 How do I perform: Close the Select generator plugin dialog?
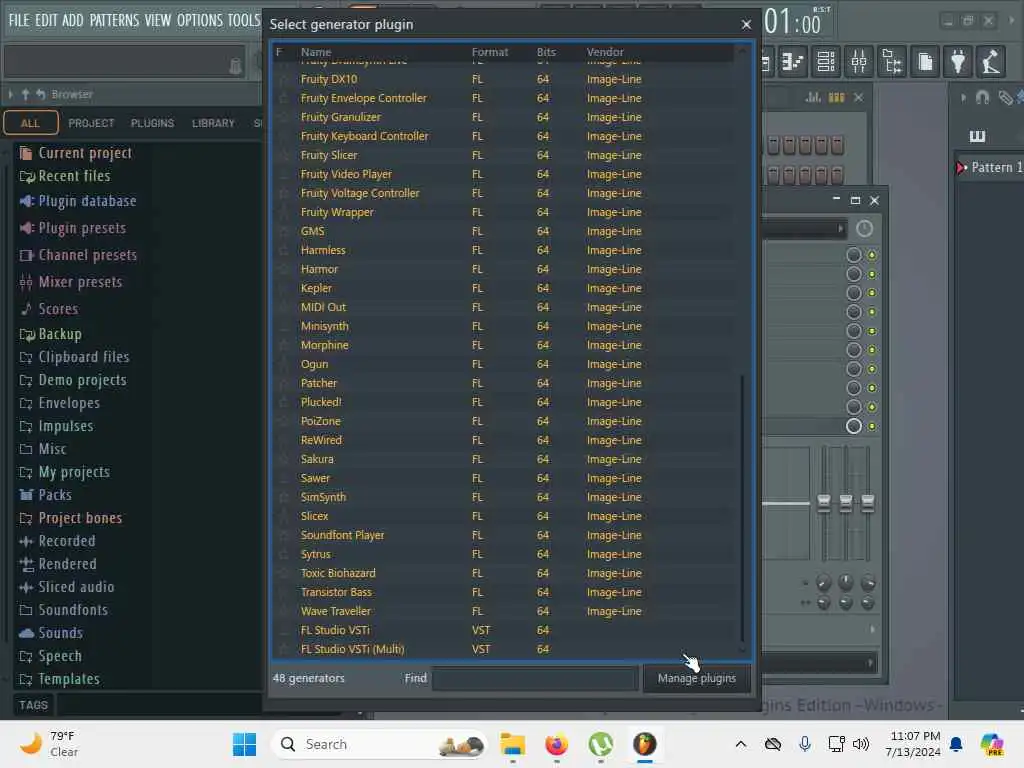click(746, 25)
